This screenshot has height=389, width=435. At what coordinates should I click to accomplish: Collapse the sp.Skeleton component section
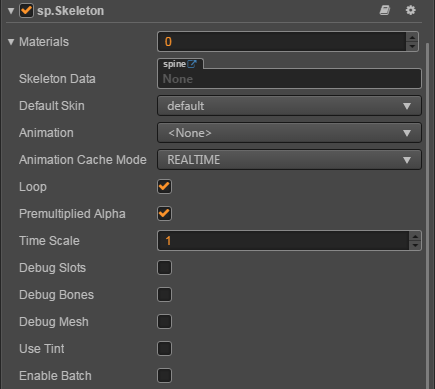coord(11,11)
